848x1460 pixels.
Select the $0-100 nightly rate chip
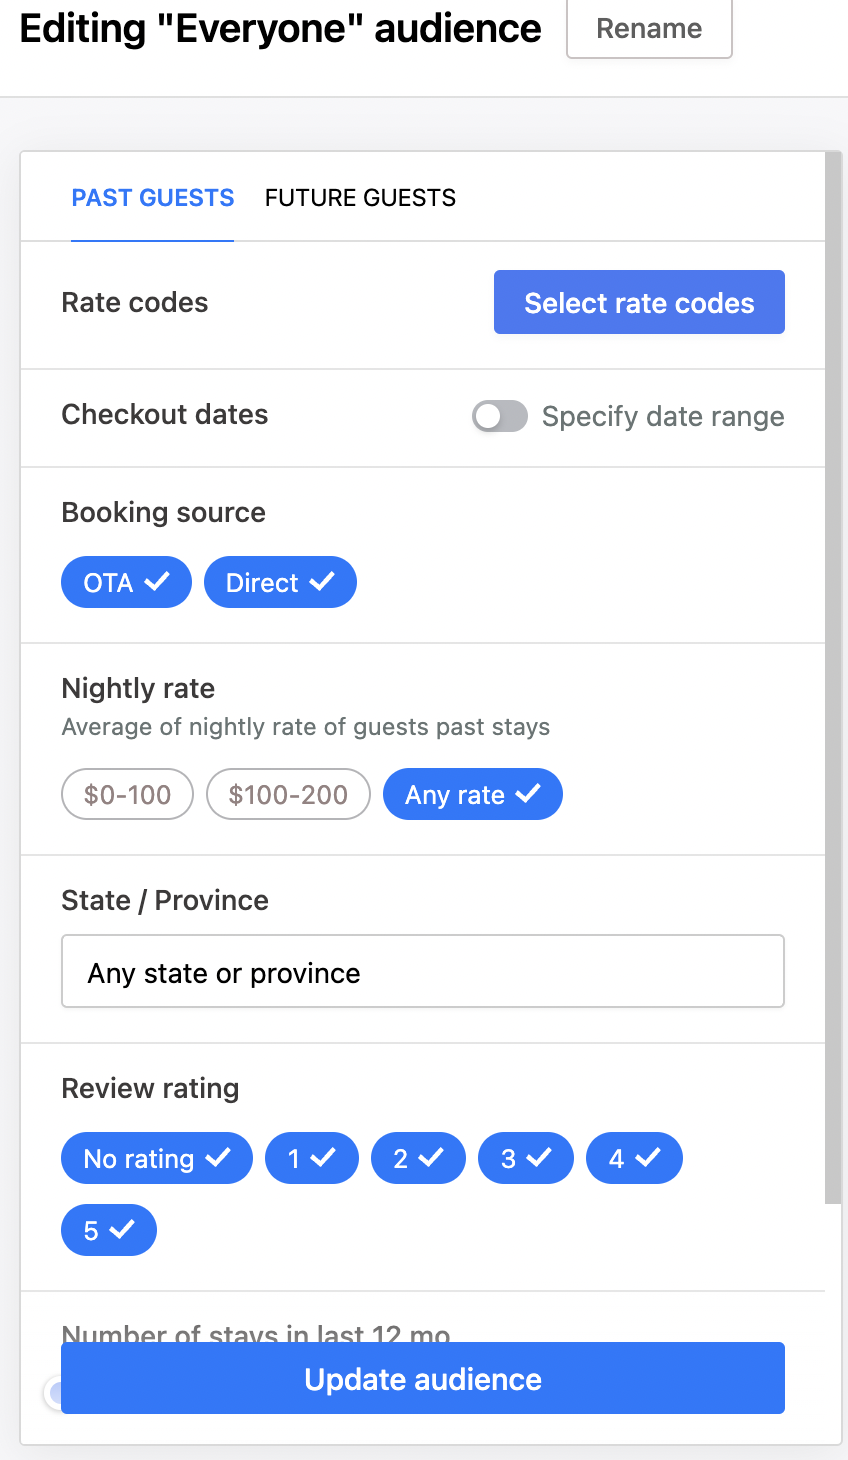(x=127, y=794)
